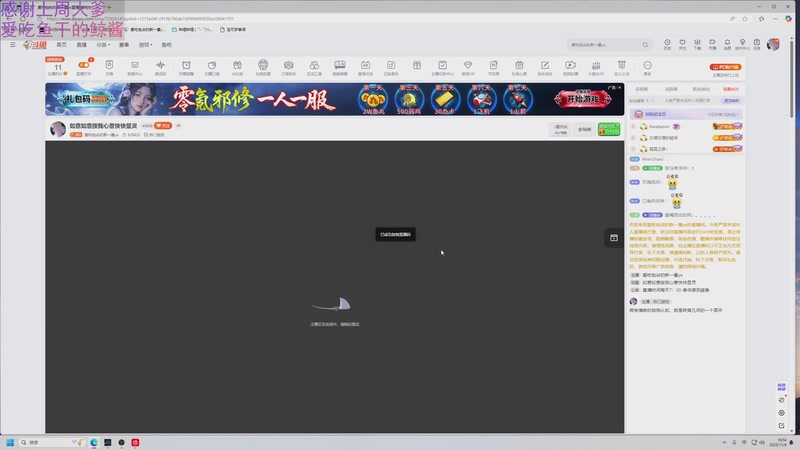This screenshot has width=800, height=450.
Task: Open the tasks icon beside the avatar
Action: [757, 42]
